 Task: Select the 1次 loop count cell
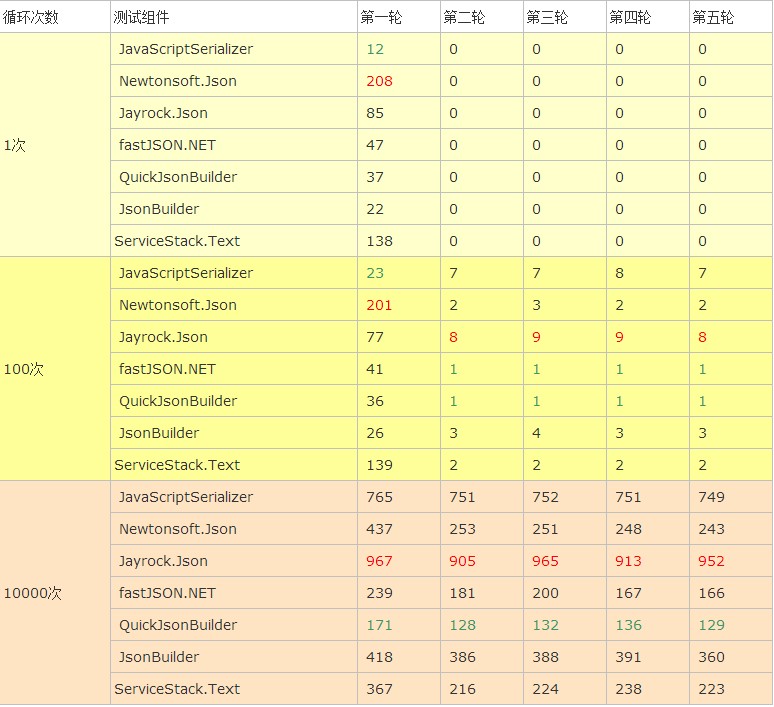(55, 145)
